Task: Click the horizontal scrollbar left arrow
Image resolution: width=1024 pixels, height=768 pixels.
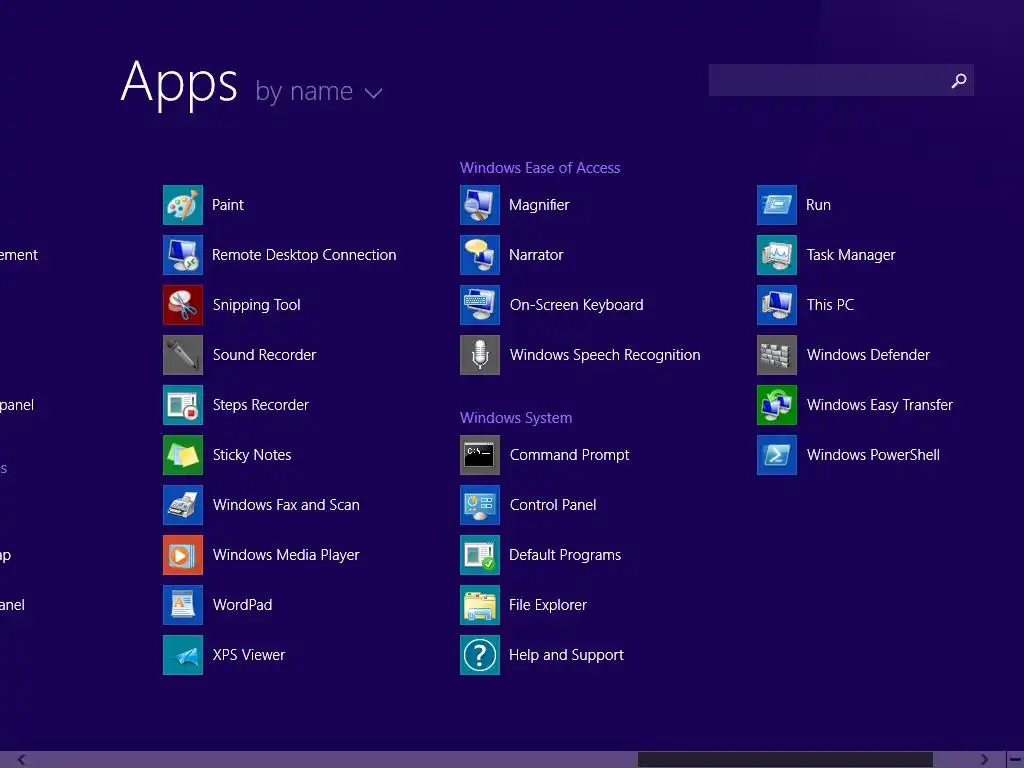Action: point(22,760)
